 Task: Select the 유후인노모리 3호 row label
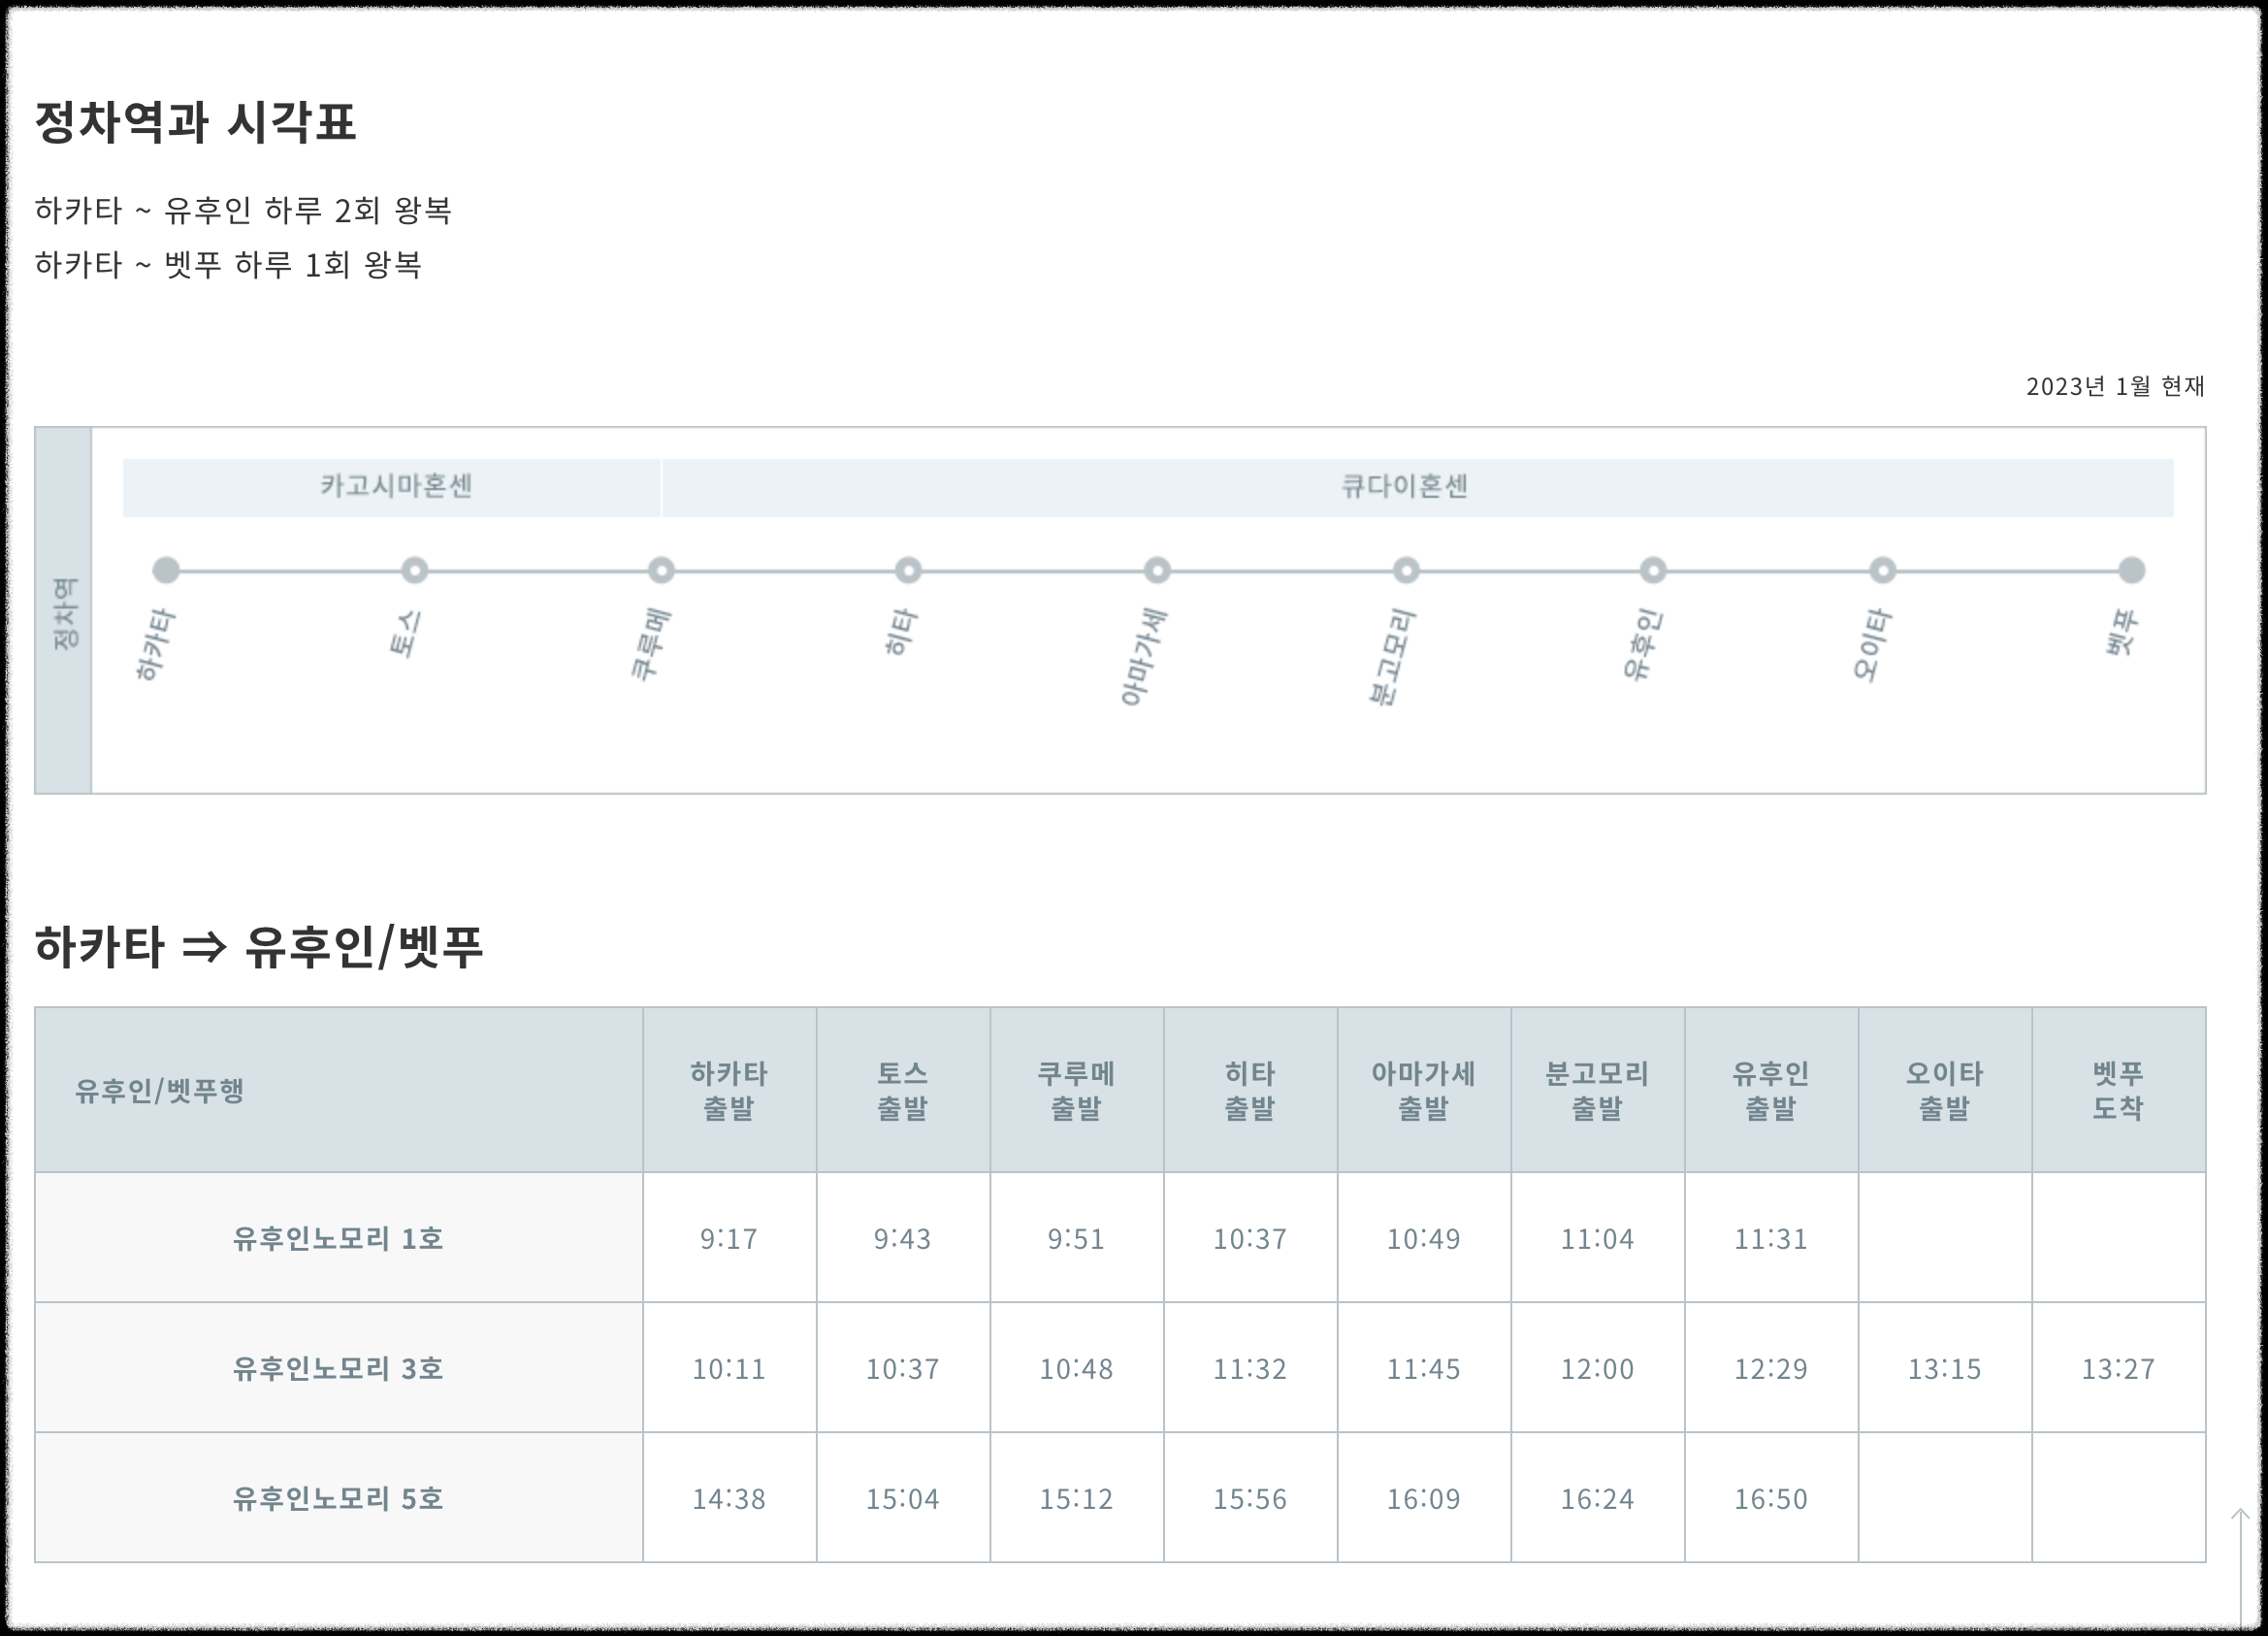coord(339,1368)
